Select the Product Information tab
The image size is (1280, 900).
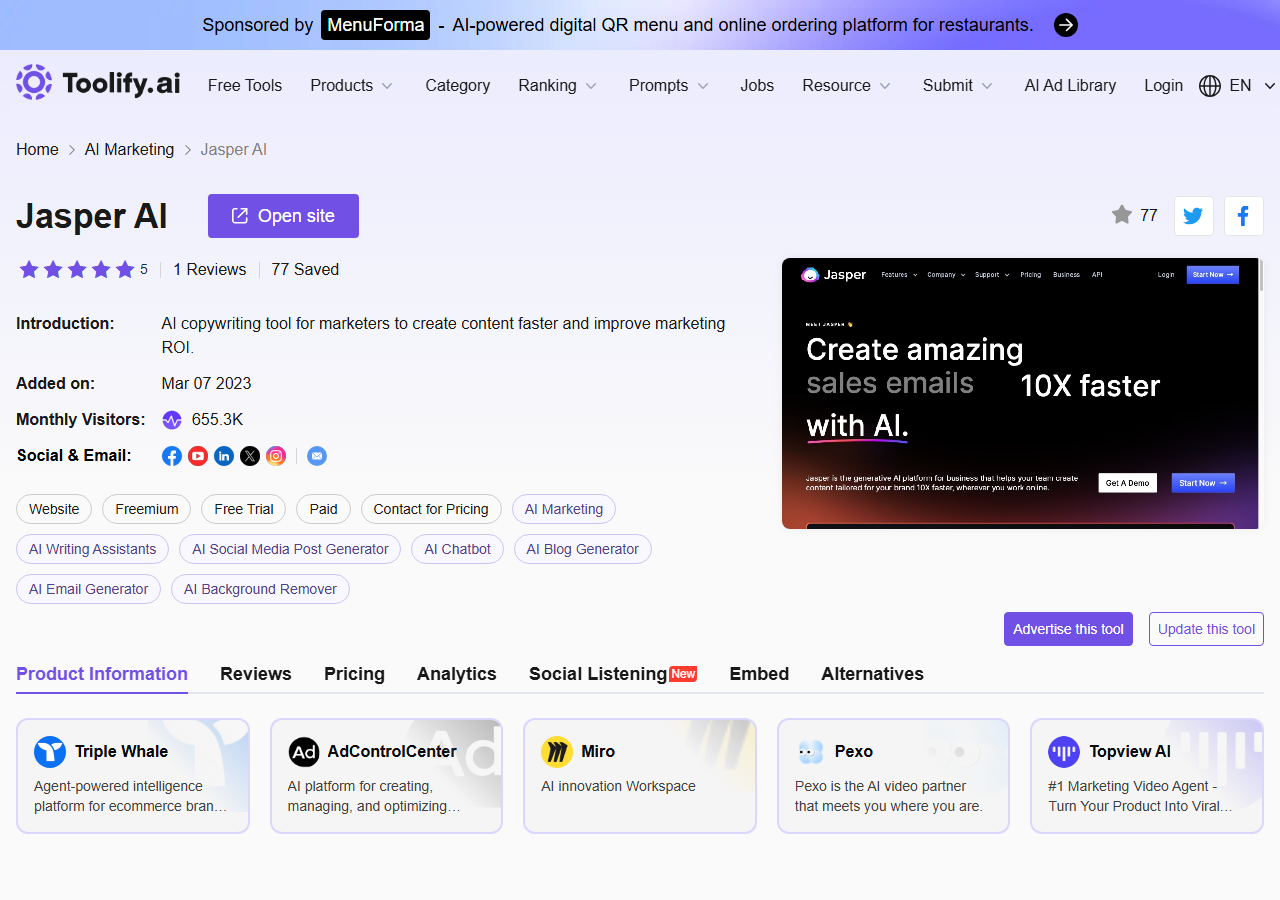tap(102, 674)
